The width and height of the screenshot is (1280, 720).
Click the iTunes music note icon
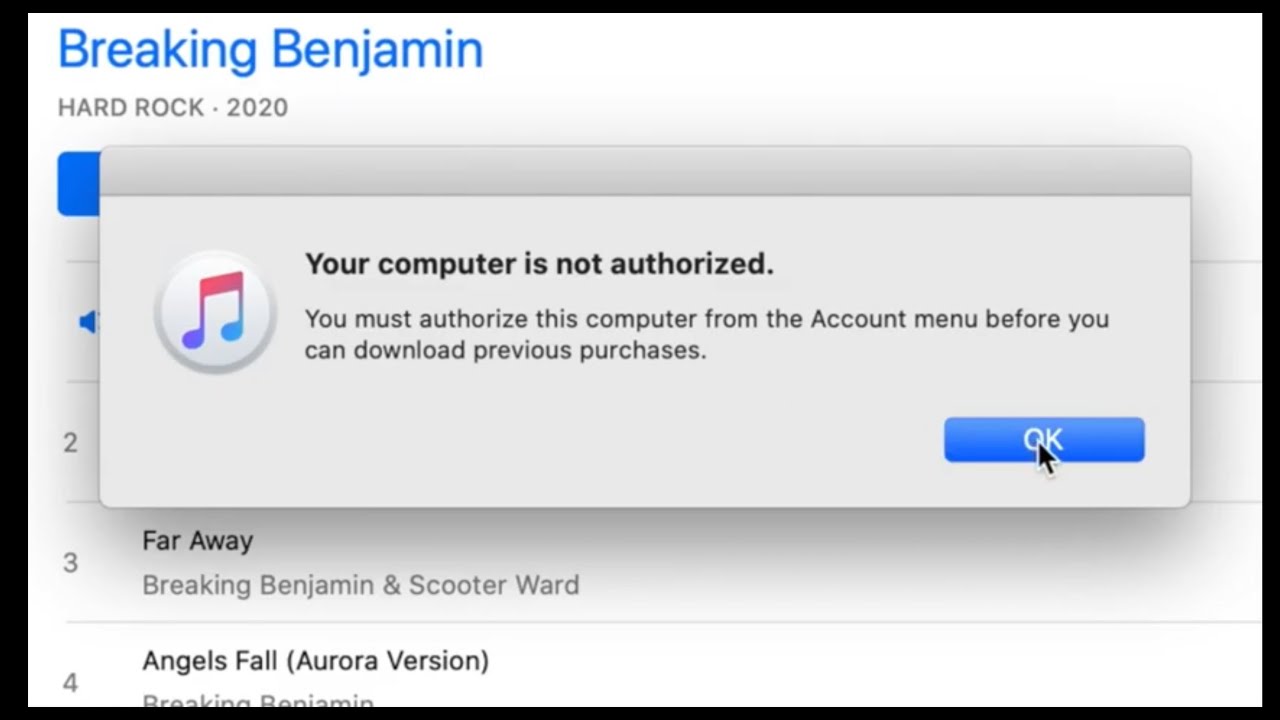[x=215, y=311]
